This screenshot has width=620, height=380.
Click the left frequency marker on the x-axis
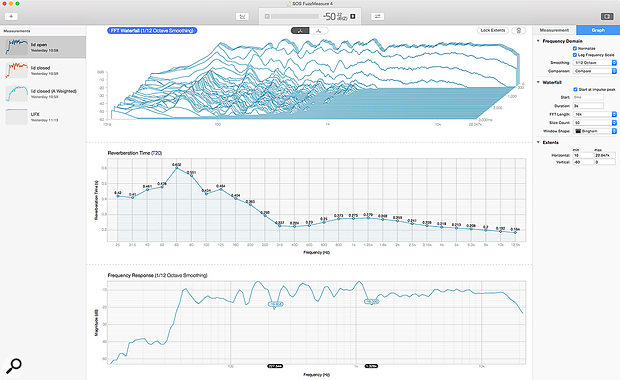(275, 366)
